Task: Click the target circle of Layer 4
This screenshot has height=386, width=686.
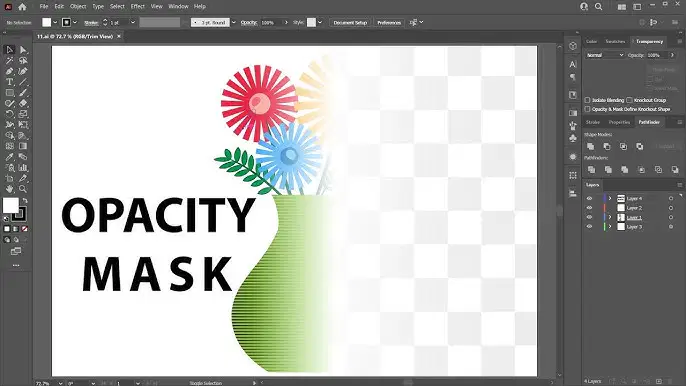Action: point(671,199)
